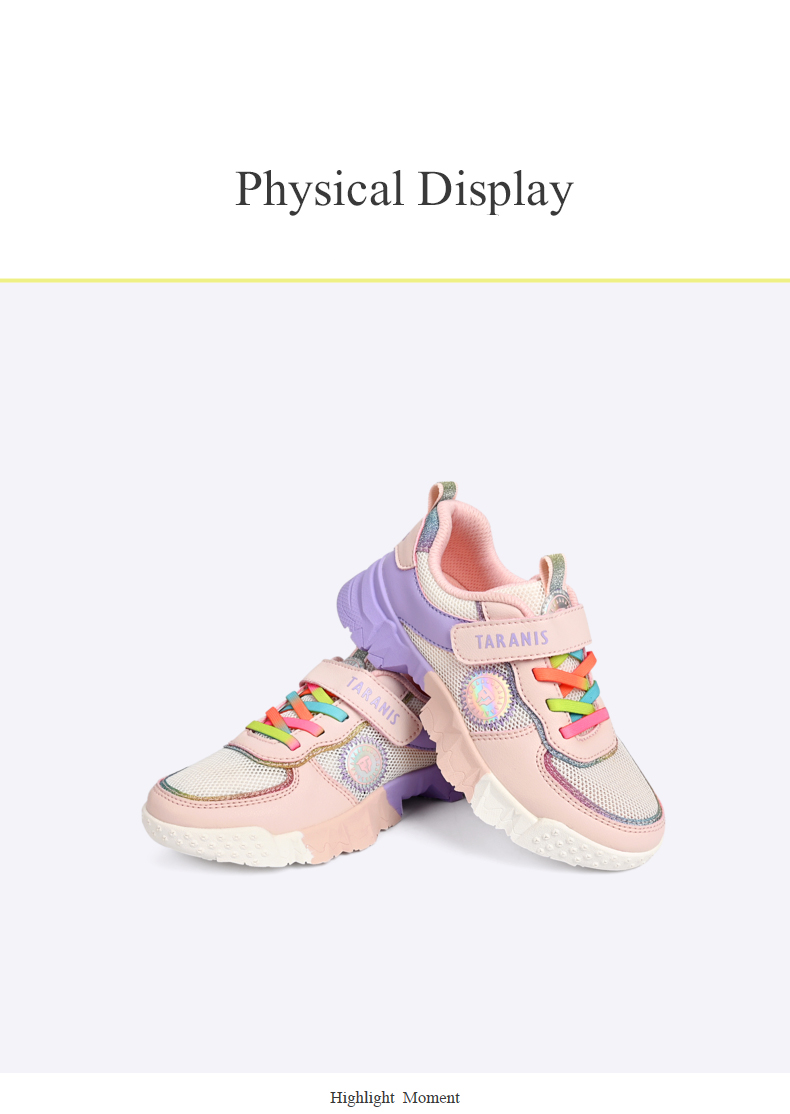
Task: Click the holographic round badge on upright shoe
Action: coord(485,697)
